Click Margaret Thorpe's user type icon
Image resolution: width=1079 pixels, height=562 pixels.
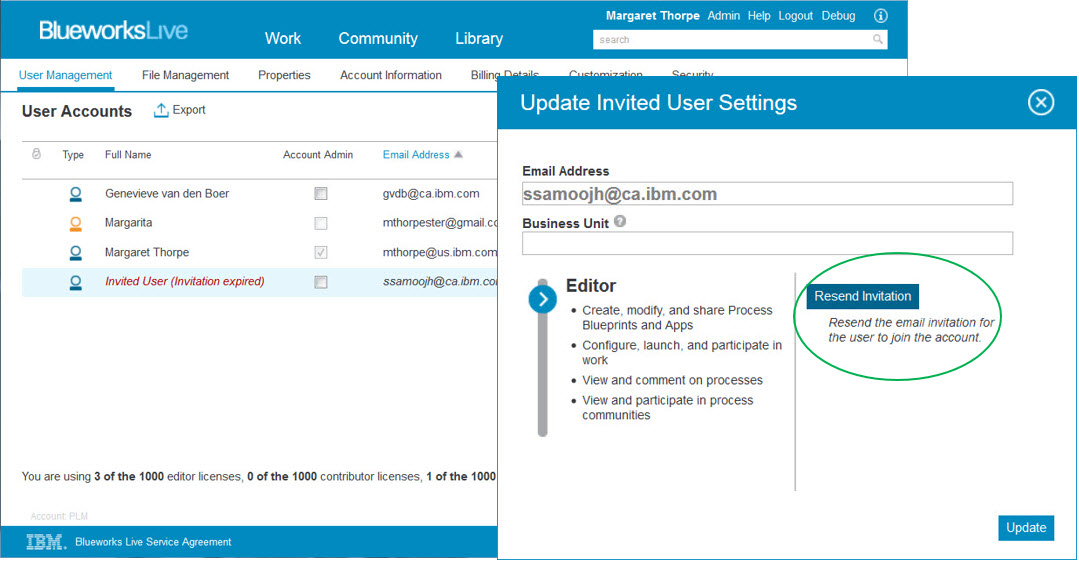(x=76, y=253)
